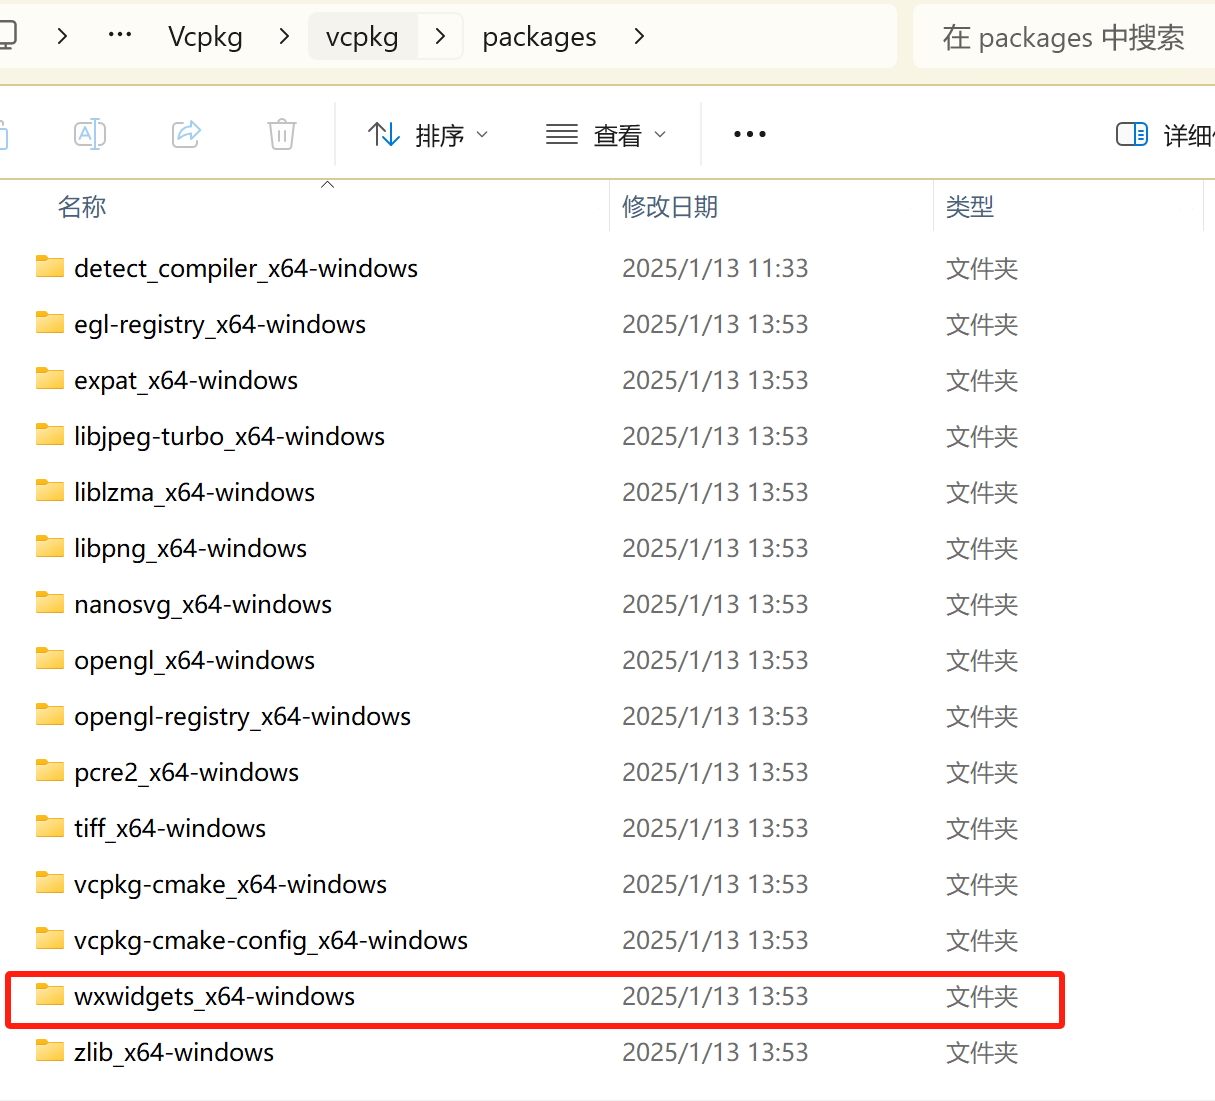This screenshot has height=1101, width=1215.
Task: Sort by Type (类型) column header
Action: click(x=970, y=207)
